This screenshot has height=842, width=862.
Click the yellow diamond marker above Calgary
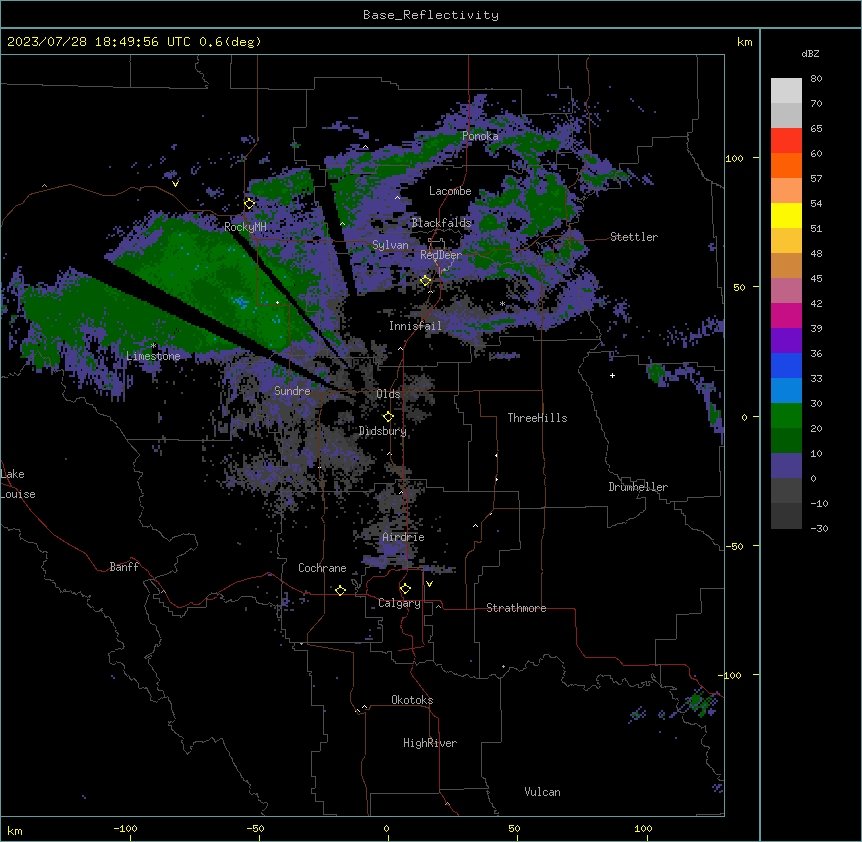(405, 589)
